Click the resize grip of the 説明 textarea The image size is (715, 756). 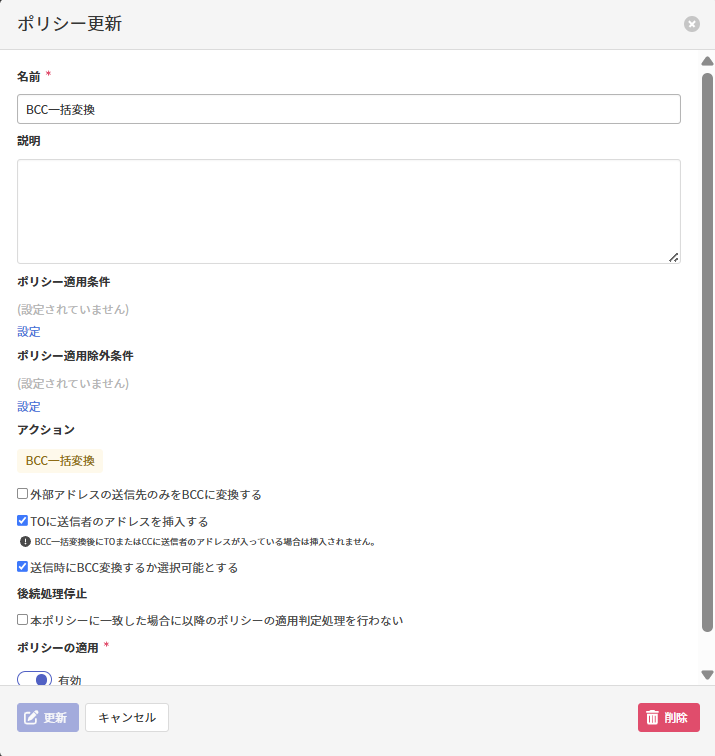tap(674, 257)
